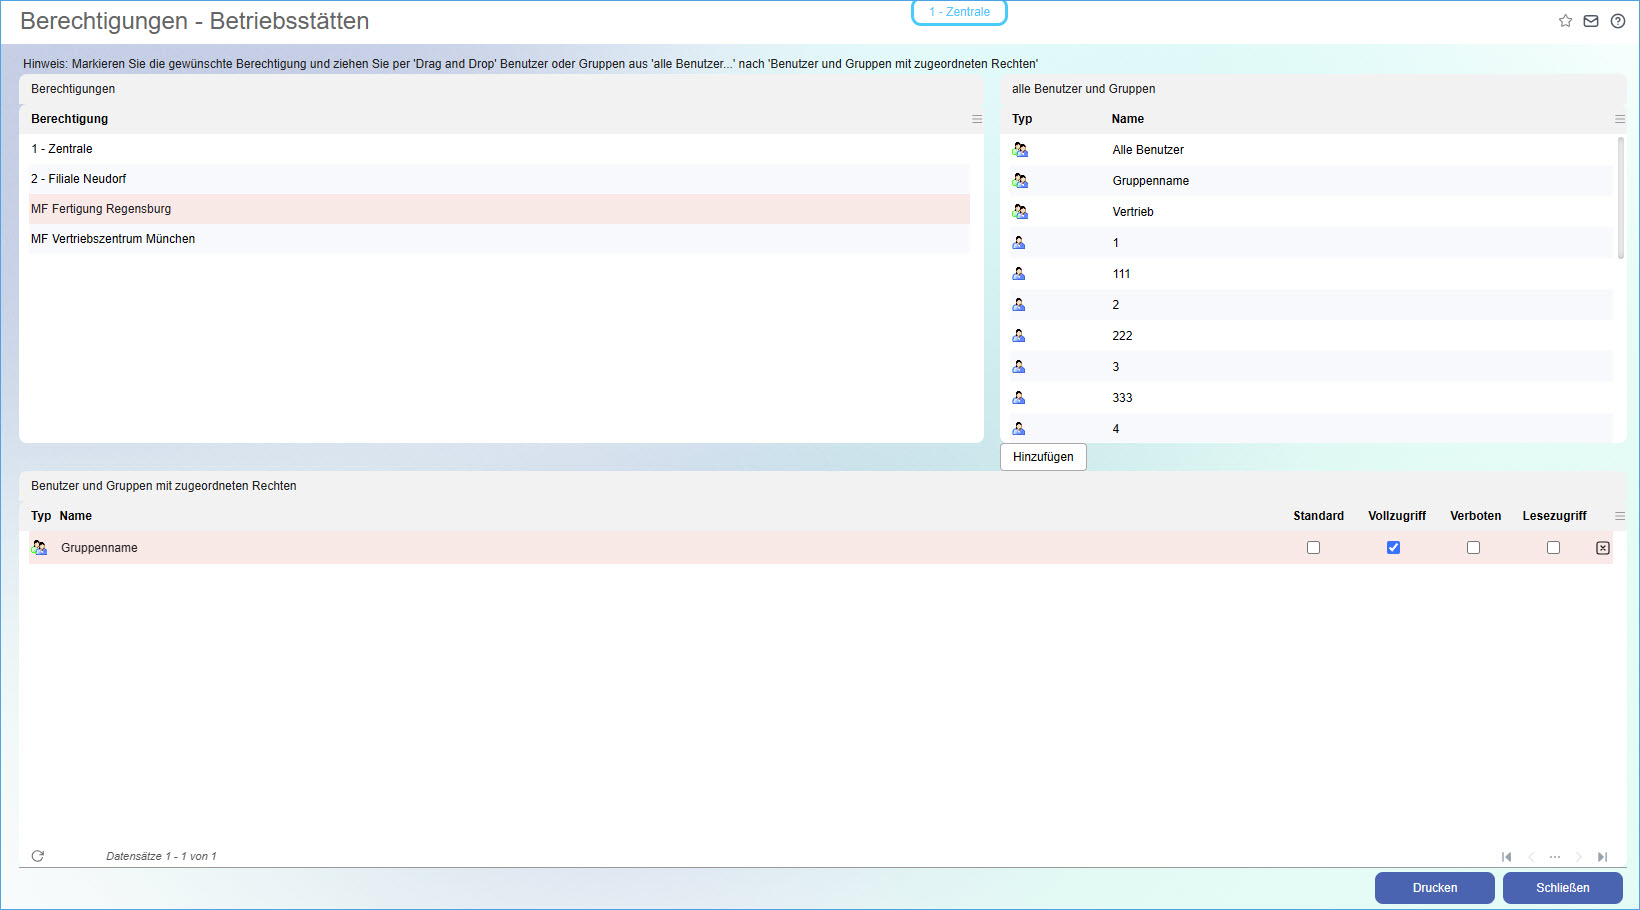The width and height of the screenshot is (1640, 910).
Task: Select 'MF Vertriebszentrum München' permission
Action: pyautogui.click(x=113, y=239)
